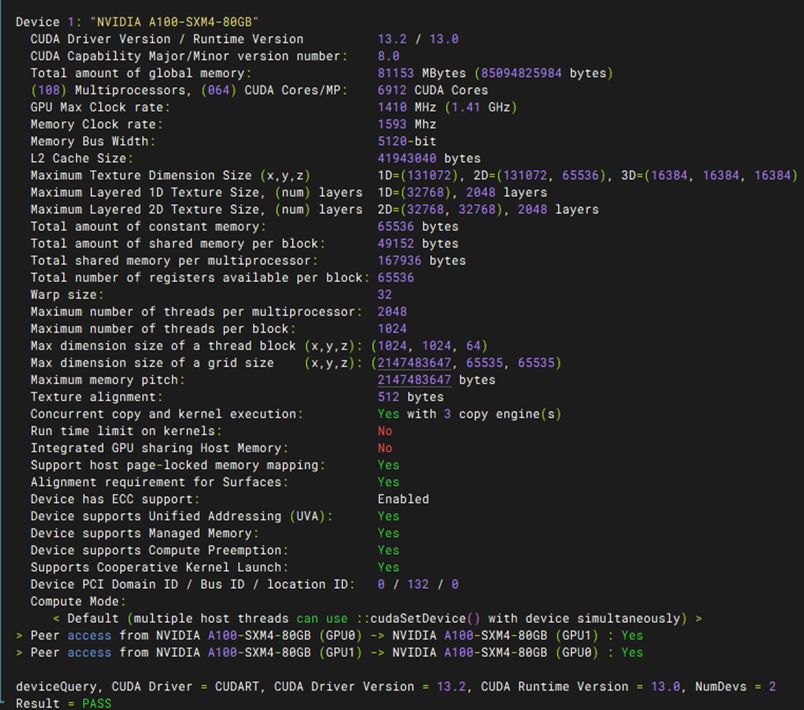
Task: Click the "No" for Integrated GPU sharing Host Memory
Action: [x=385, y=448]
